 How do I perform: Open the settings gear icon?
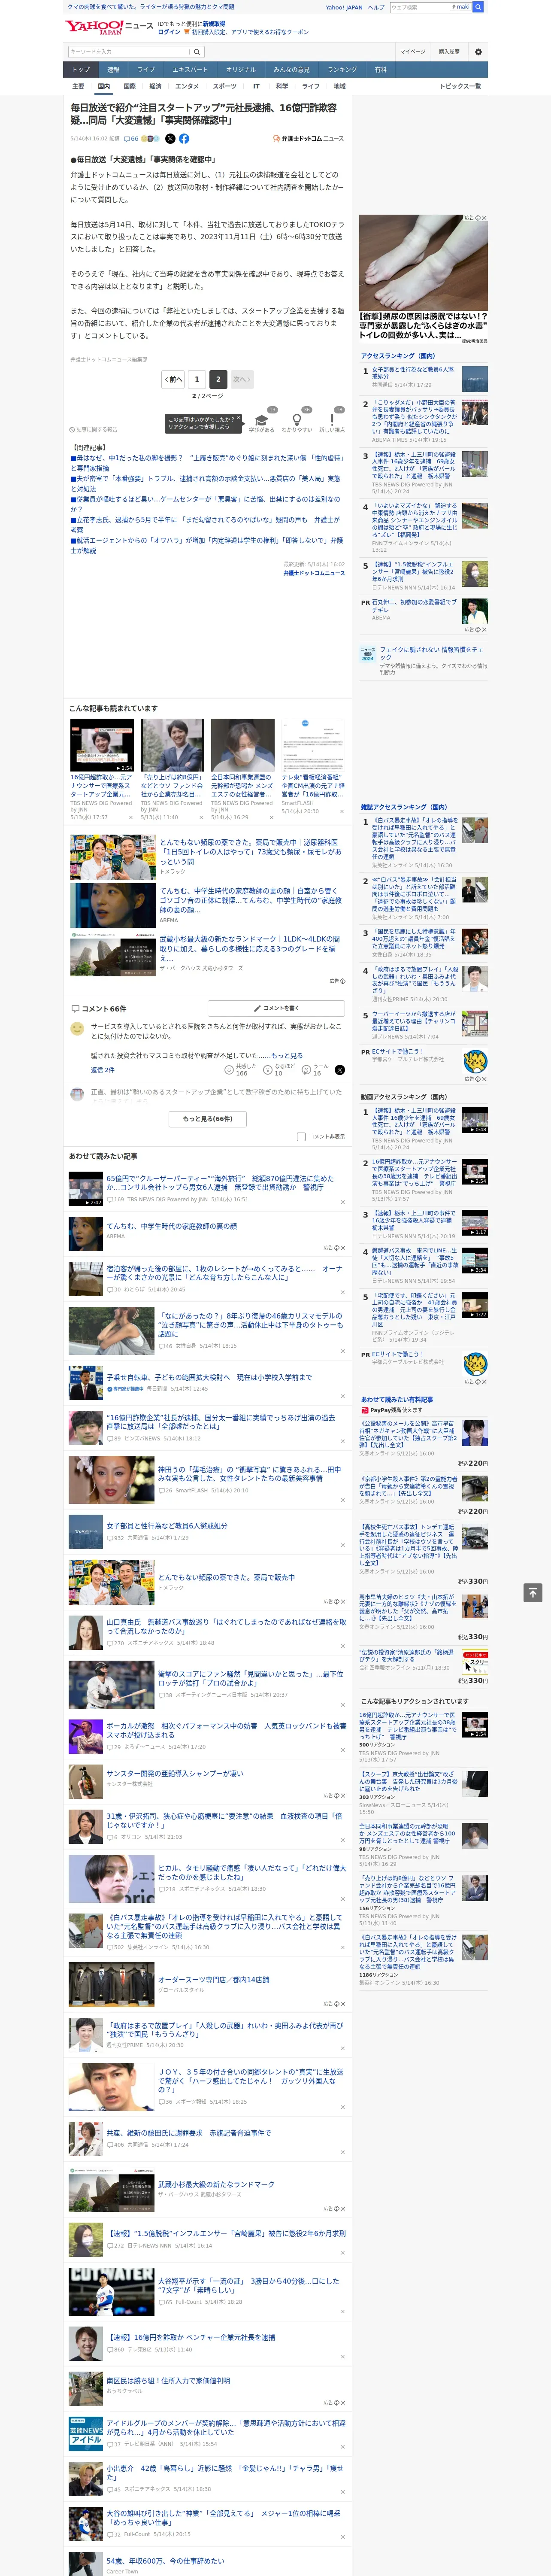pos(478,52)
